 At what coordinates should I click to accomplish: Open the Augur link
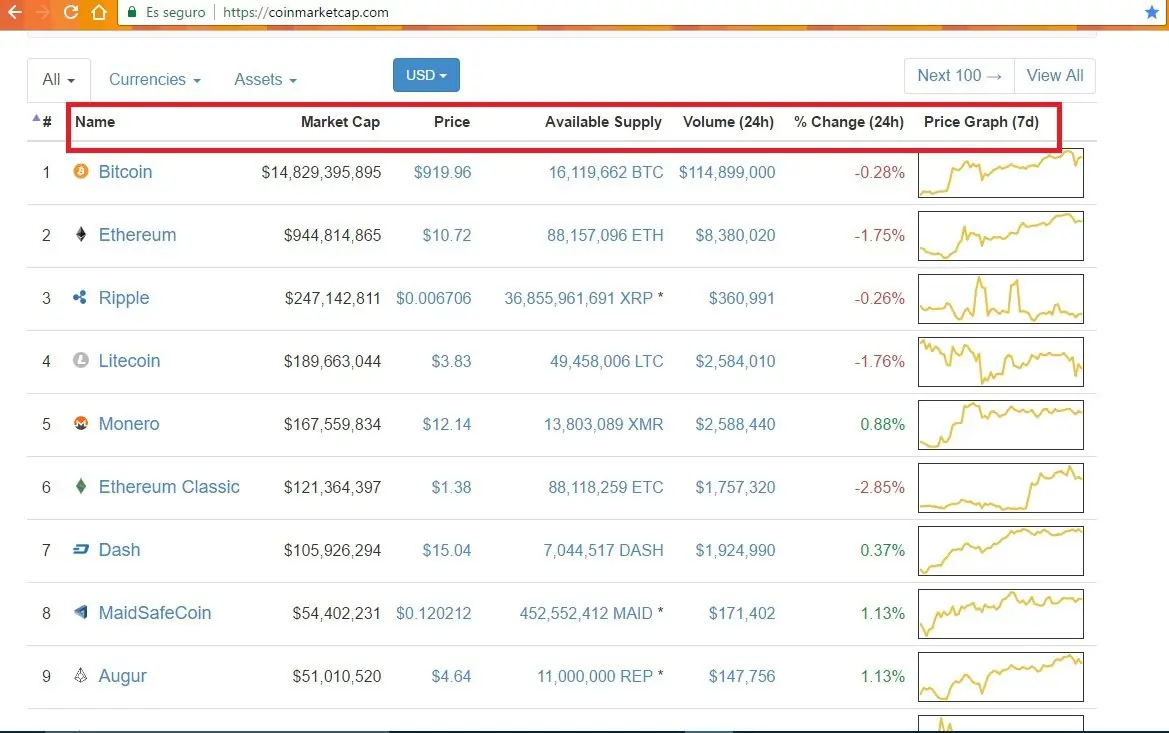tap(122, 676)
